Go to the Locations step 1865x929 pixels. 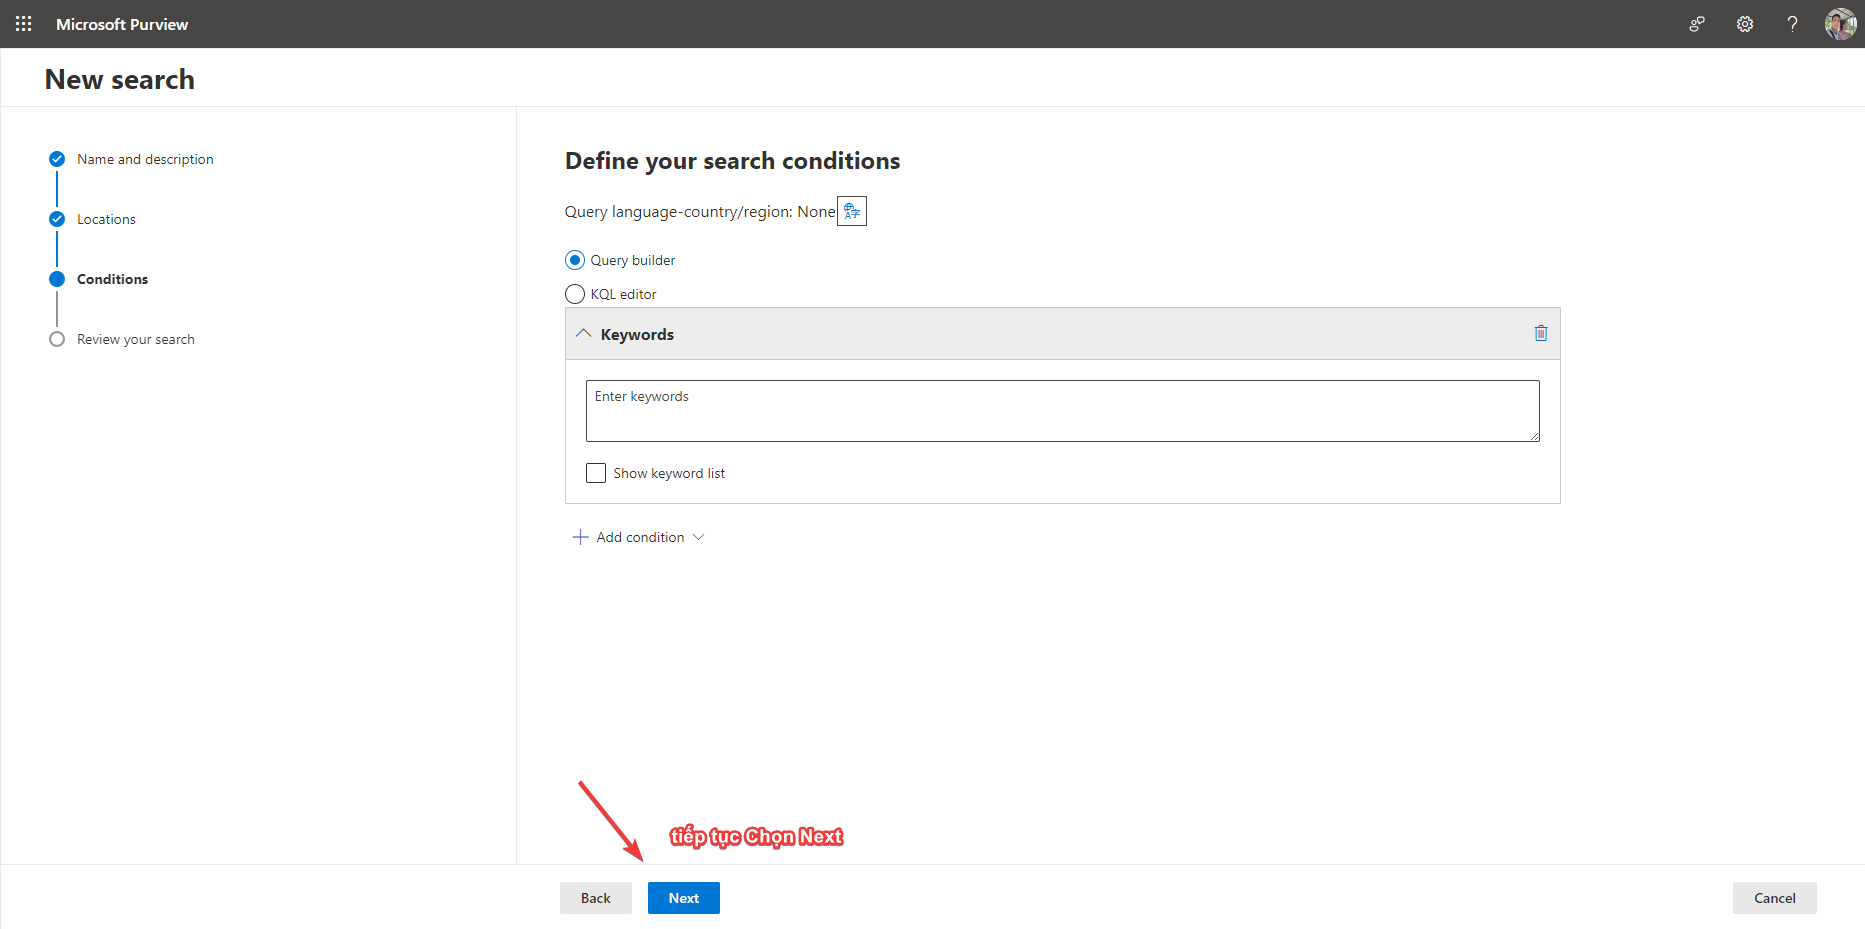pyautogui.click(x=106, y=219)
